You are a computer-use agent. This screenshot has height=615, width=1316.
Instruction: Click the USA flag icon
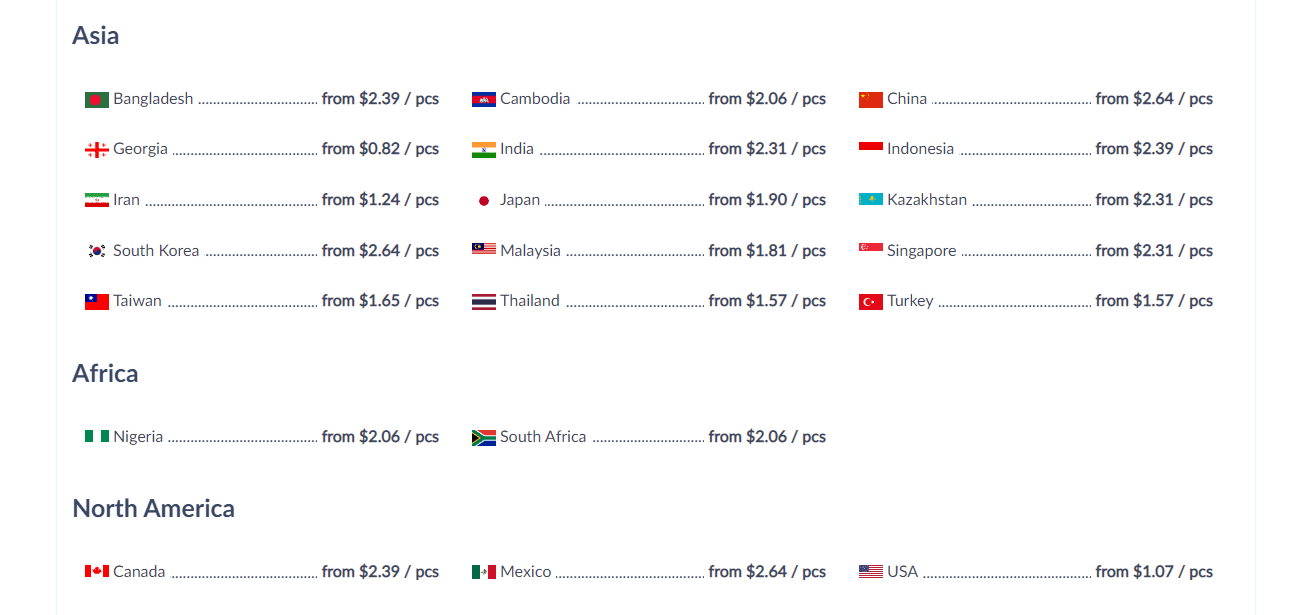click(x=871, y=572)
